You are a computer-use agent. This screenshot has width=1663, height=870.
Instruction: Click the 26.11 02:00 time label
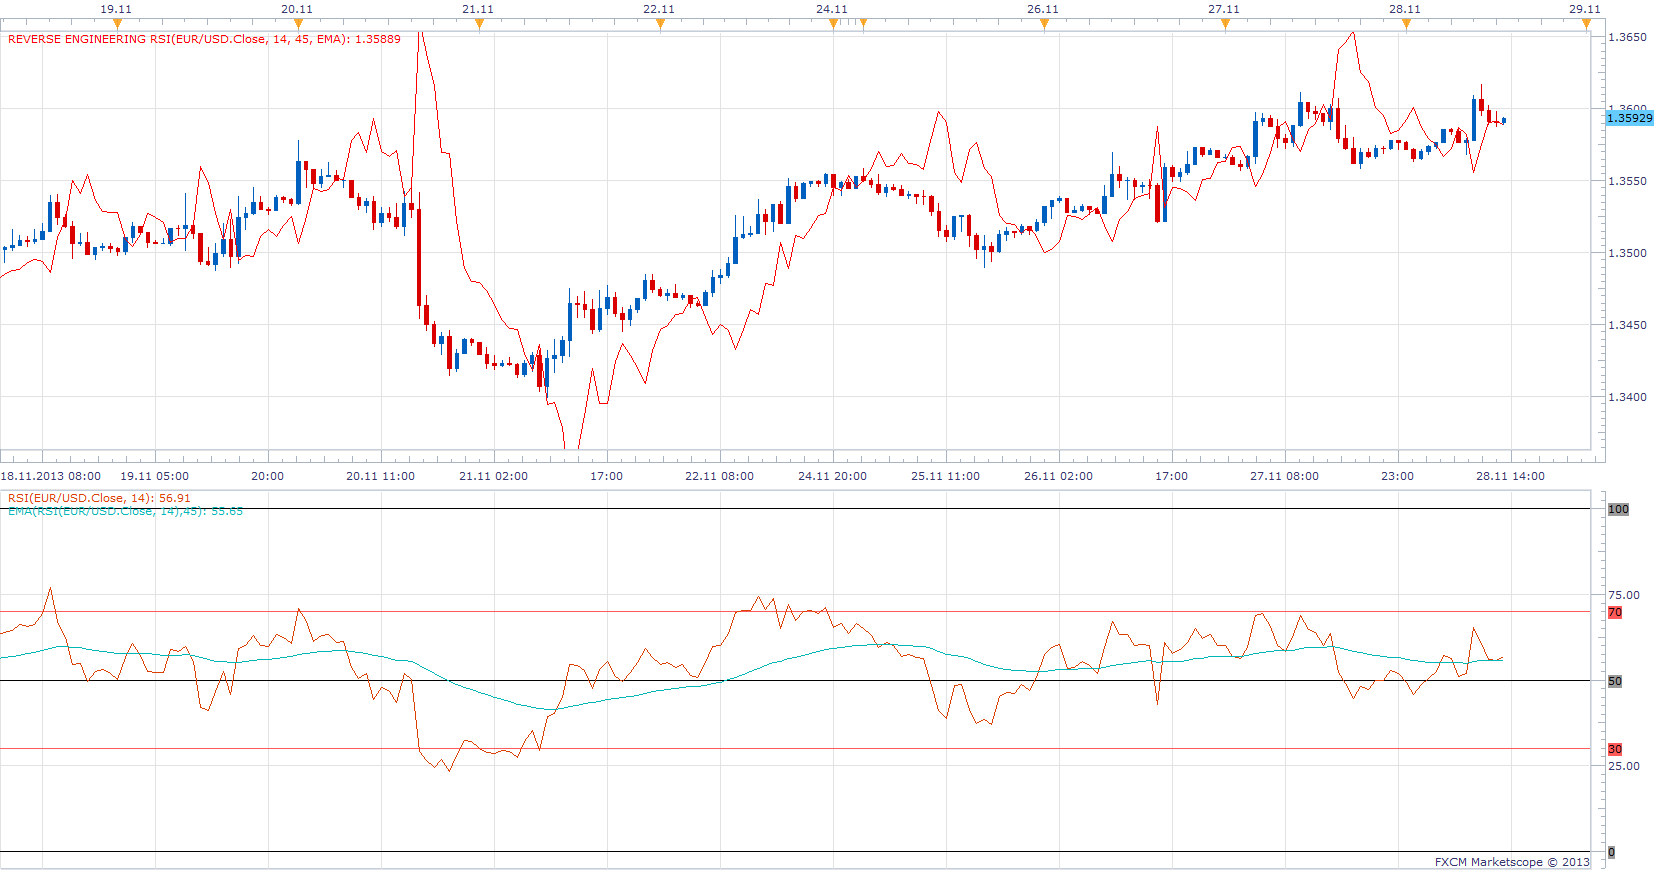(x=1059, y=476)
